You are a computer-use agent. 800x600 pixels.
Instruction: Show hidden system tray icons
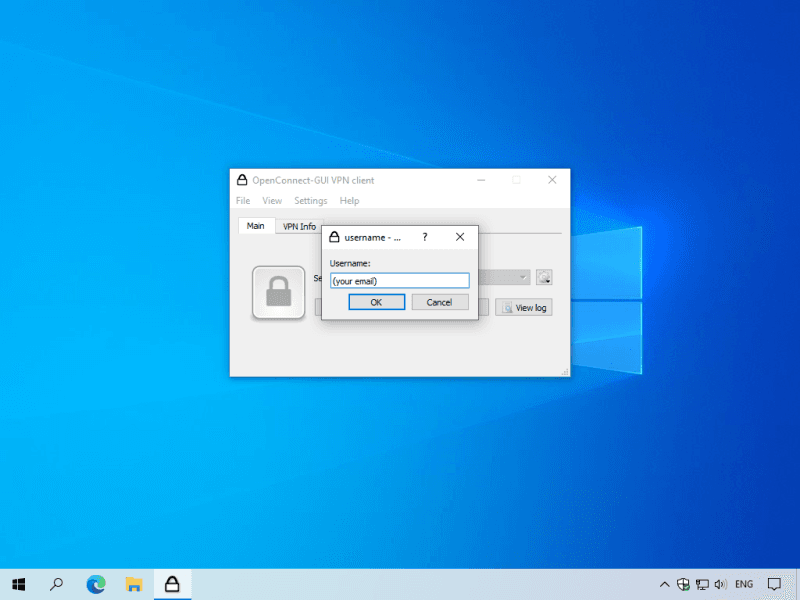(x=664, y=584)
